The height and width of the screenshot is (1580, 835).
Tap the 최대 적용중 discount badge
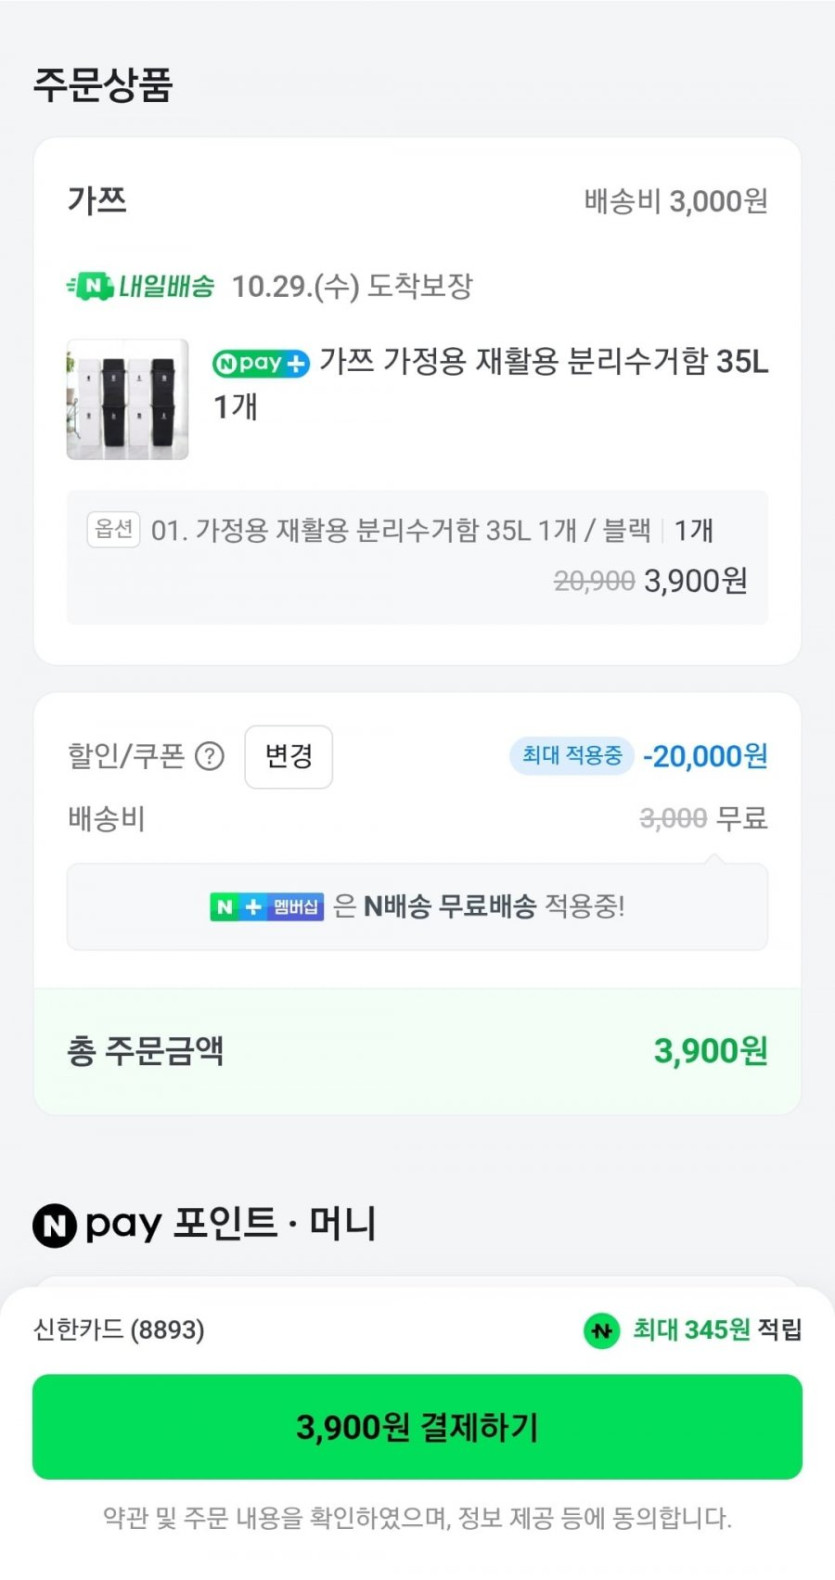(x=572, y=755)
